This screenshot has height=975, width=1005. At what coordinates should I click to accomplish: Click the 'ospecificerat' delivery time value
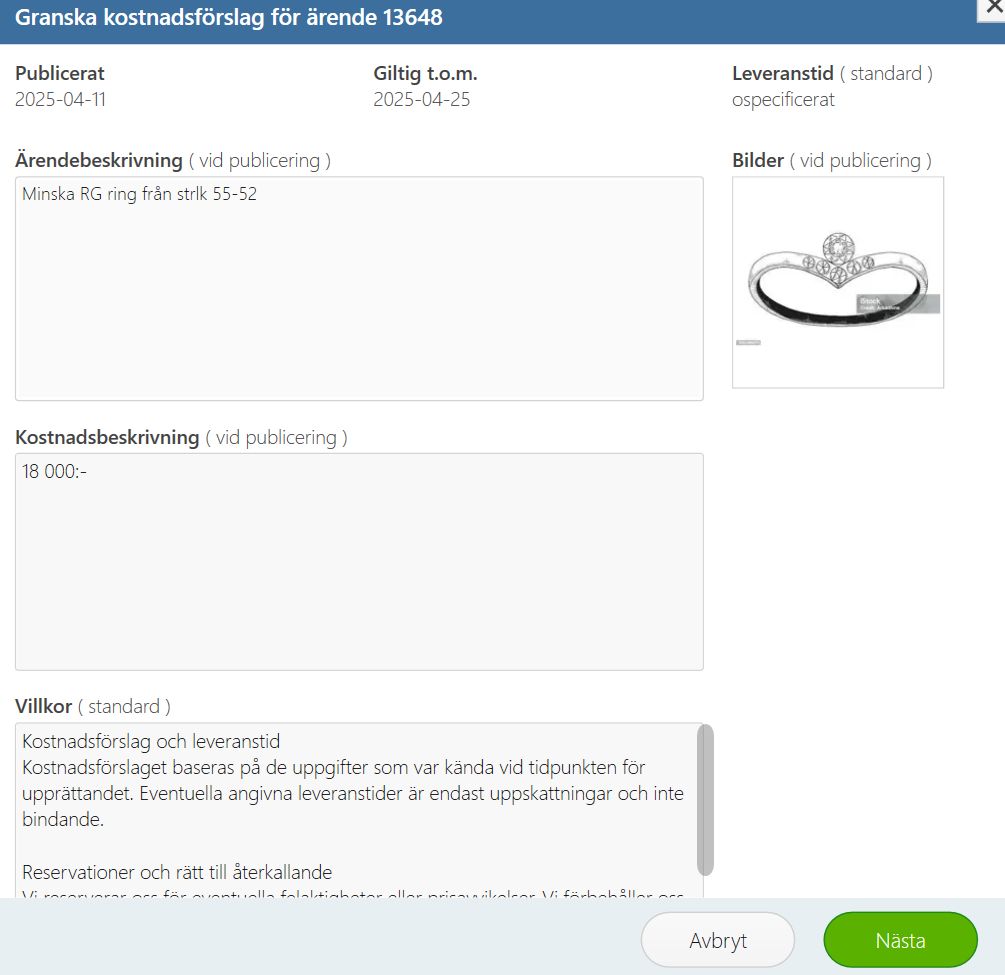[x=783, y=100]
